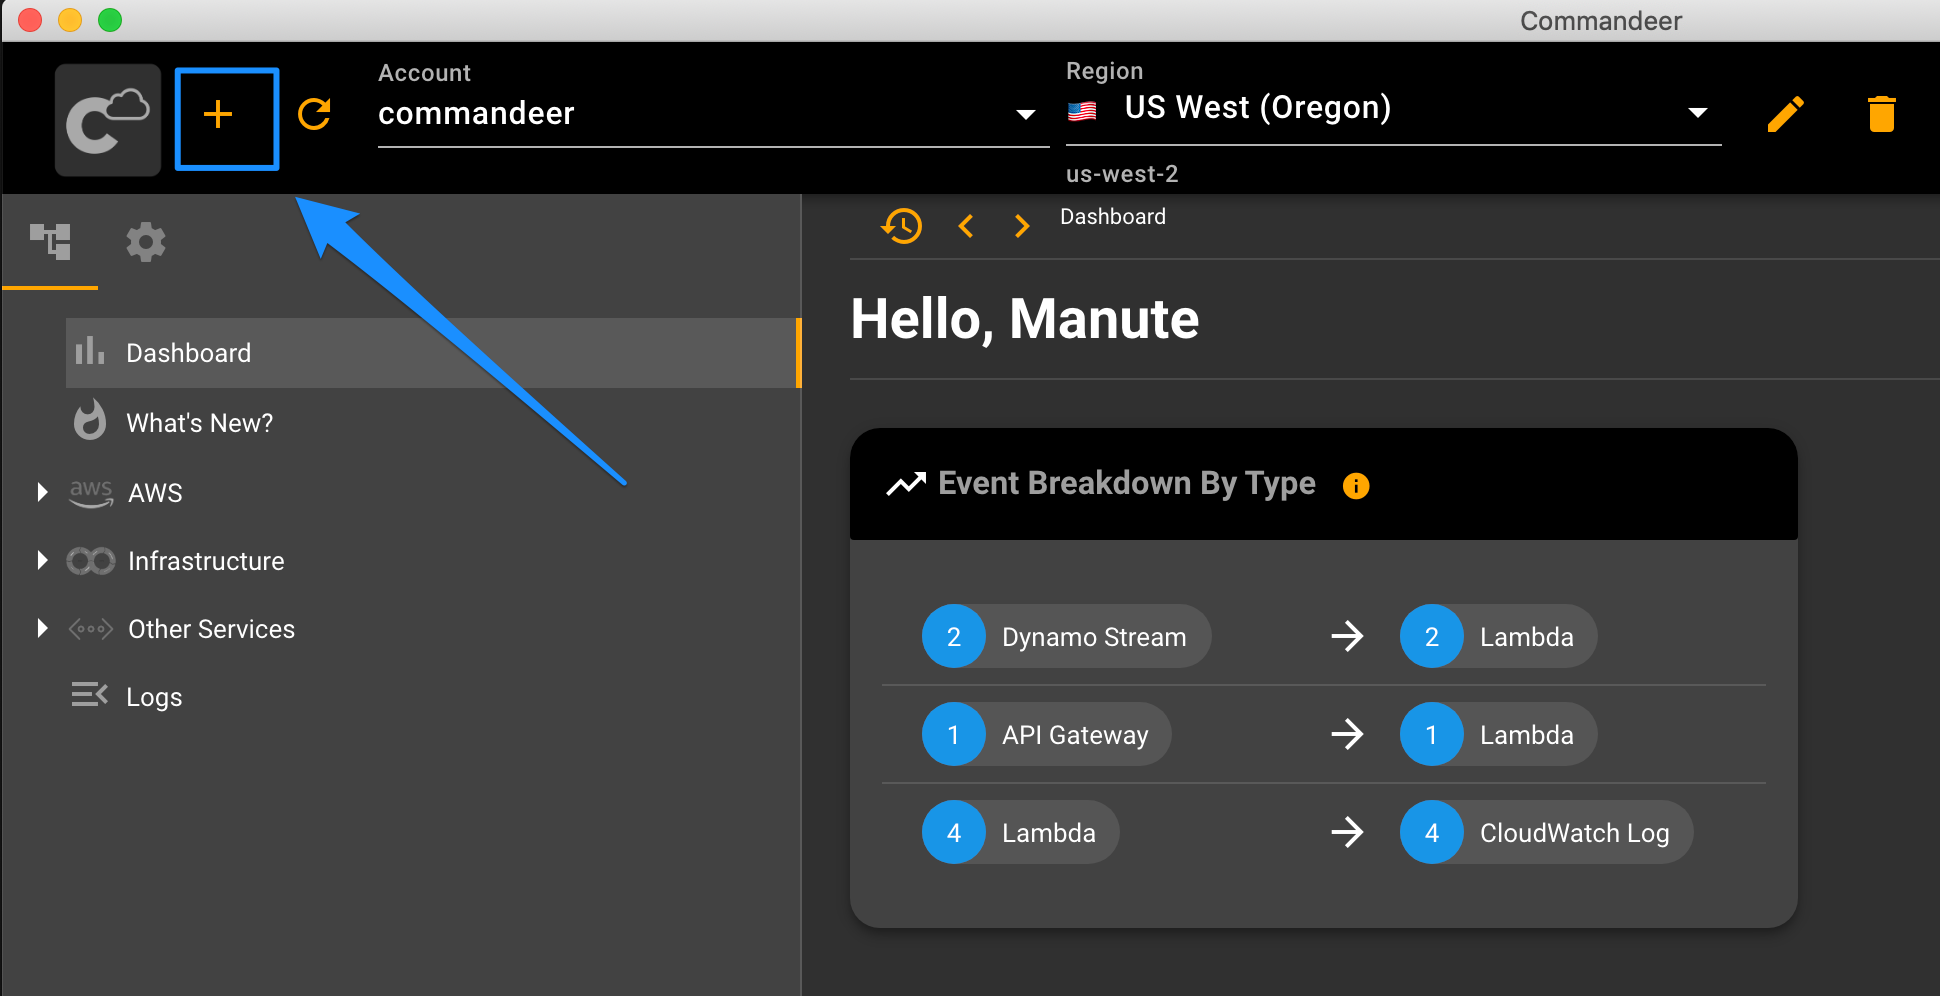Switch to the tree navigation tab
The image size is (1940, 996).
50,242
